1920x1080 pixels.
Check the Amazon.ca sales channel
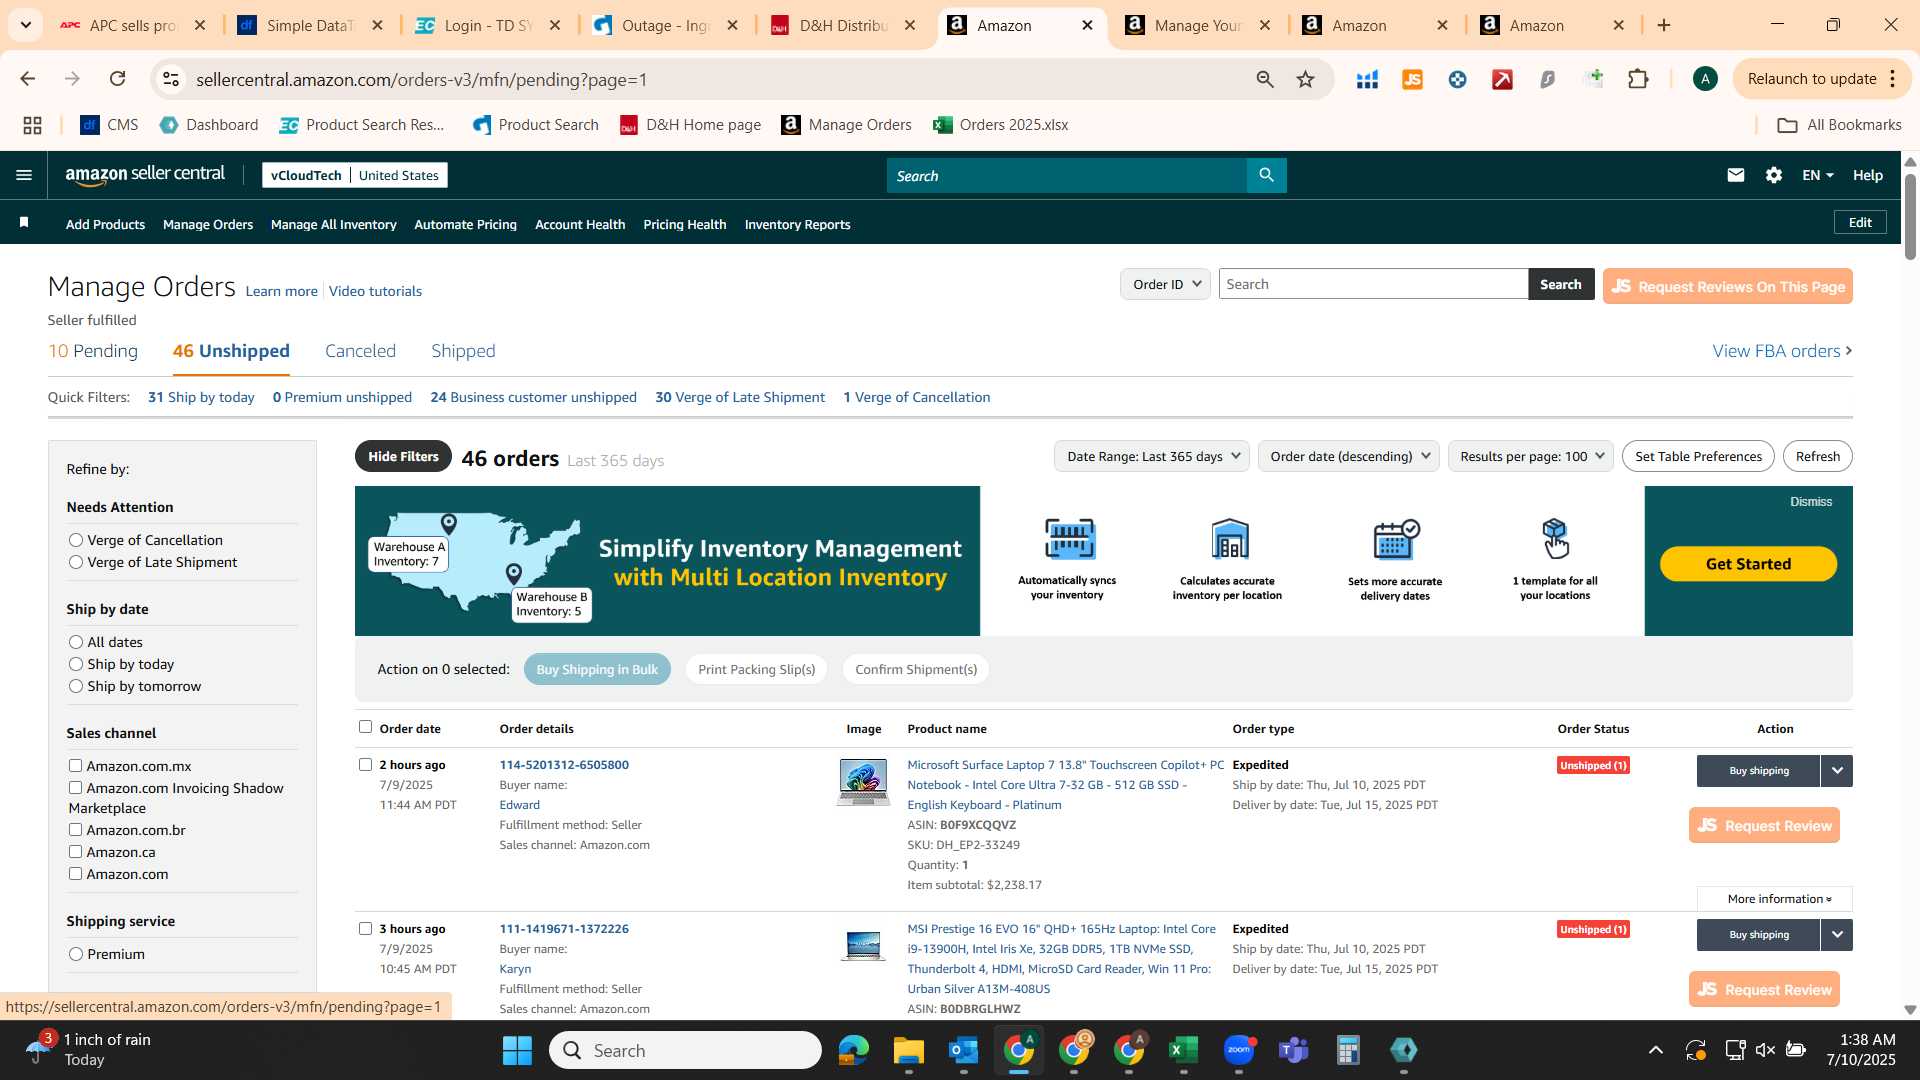[75, 852]
